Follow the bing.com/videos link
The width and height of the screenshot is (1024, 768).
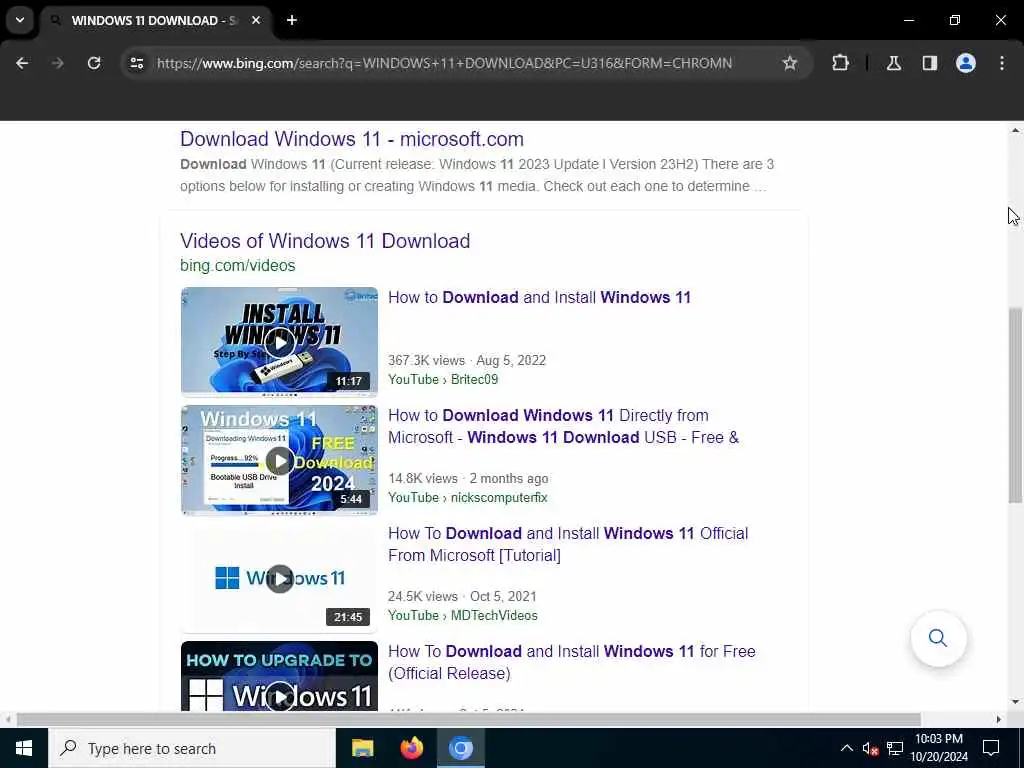tap(238, 265)
